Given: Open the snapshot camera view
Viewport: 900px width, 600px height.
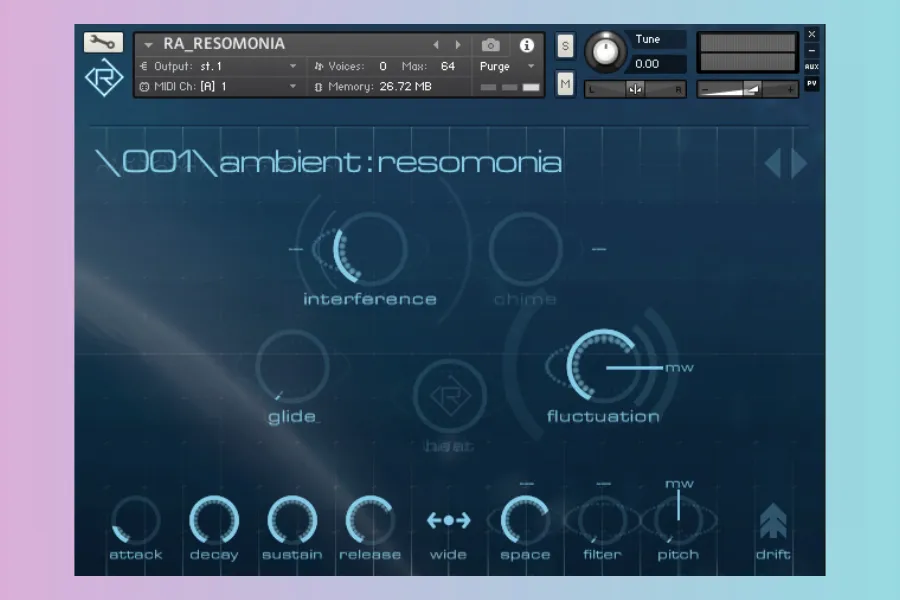Looking at the screenshot, I should click(x=490, y=45).
